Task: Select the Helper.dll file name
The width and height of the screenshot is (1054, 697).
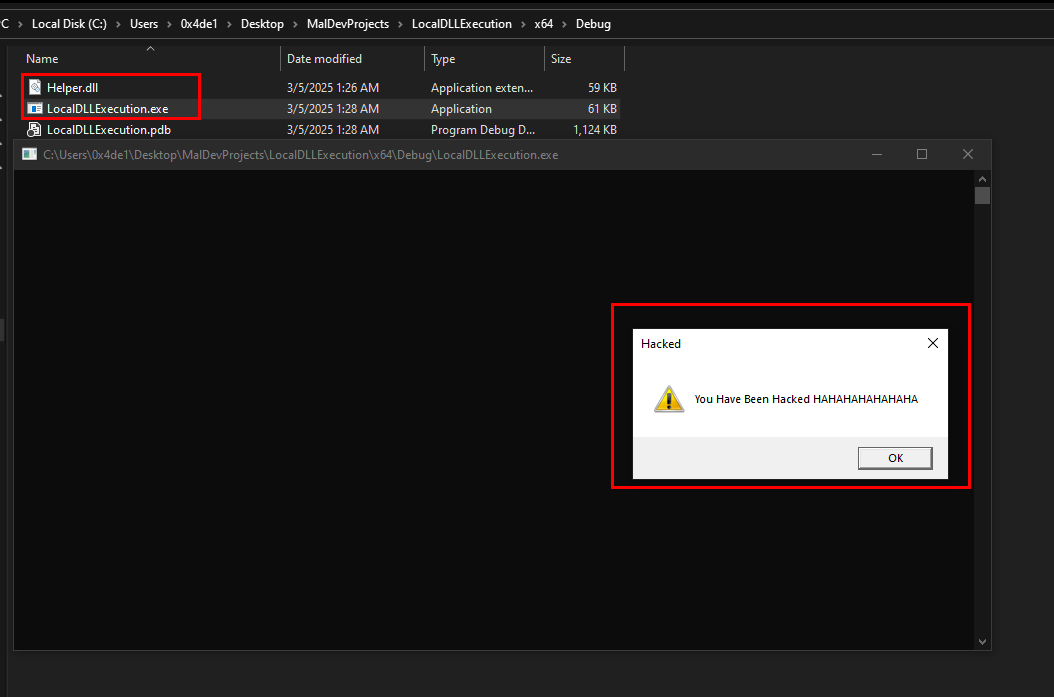Action: pyautogui.click(x=73, y=88)
